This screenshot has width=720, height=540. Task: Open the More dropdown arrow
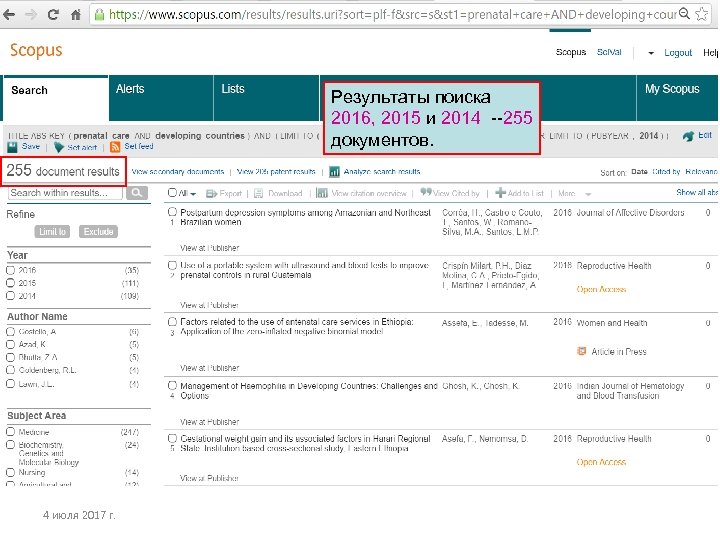pos(588,194)
